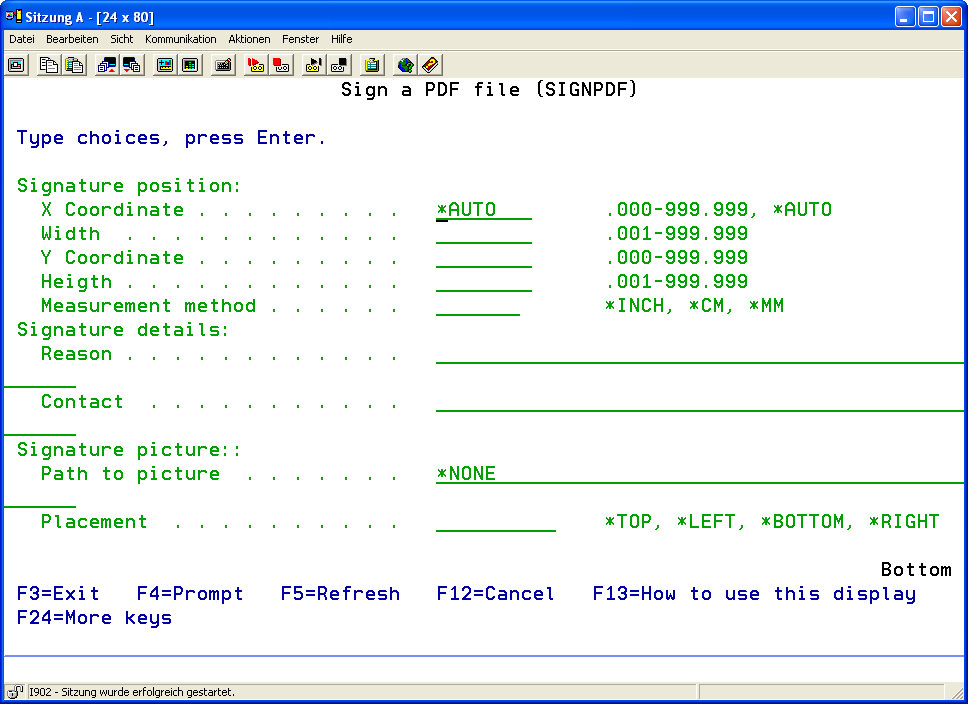This screenshot has width=968, height=704.
Task: Click the Copy toolbar icon
Action: pyautogui.click(x=48, y=65)
